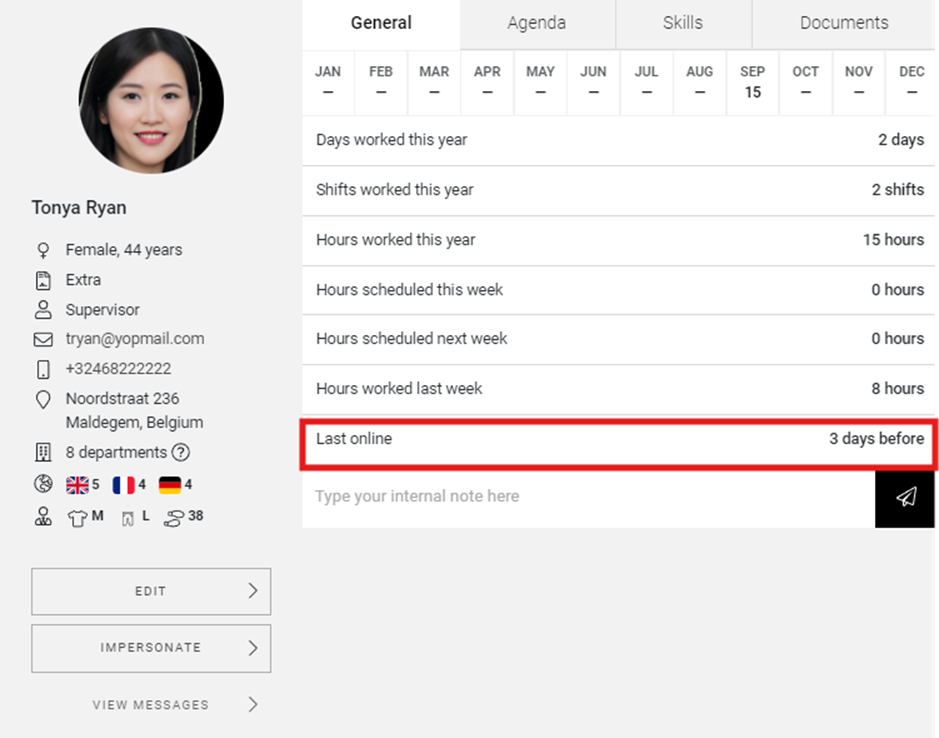Screen dimensions: 939x738
Task: Click the departments help question mark icon
Action: [x=181, y=452]
